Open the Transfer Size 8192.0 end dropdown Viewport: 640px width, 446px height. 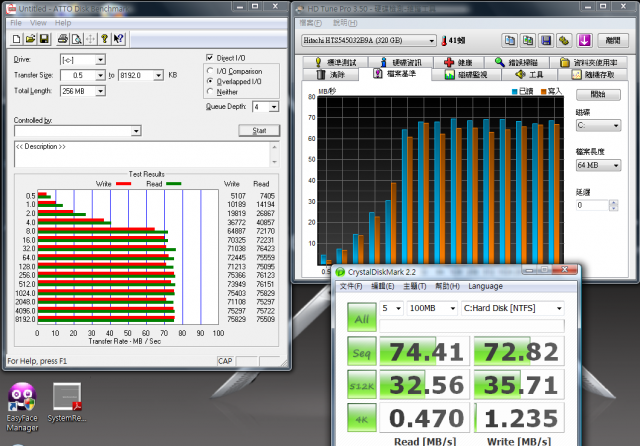click(x=158, y=75)
